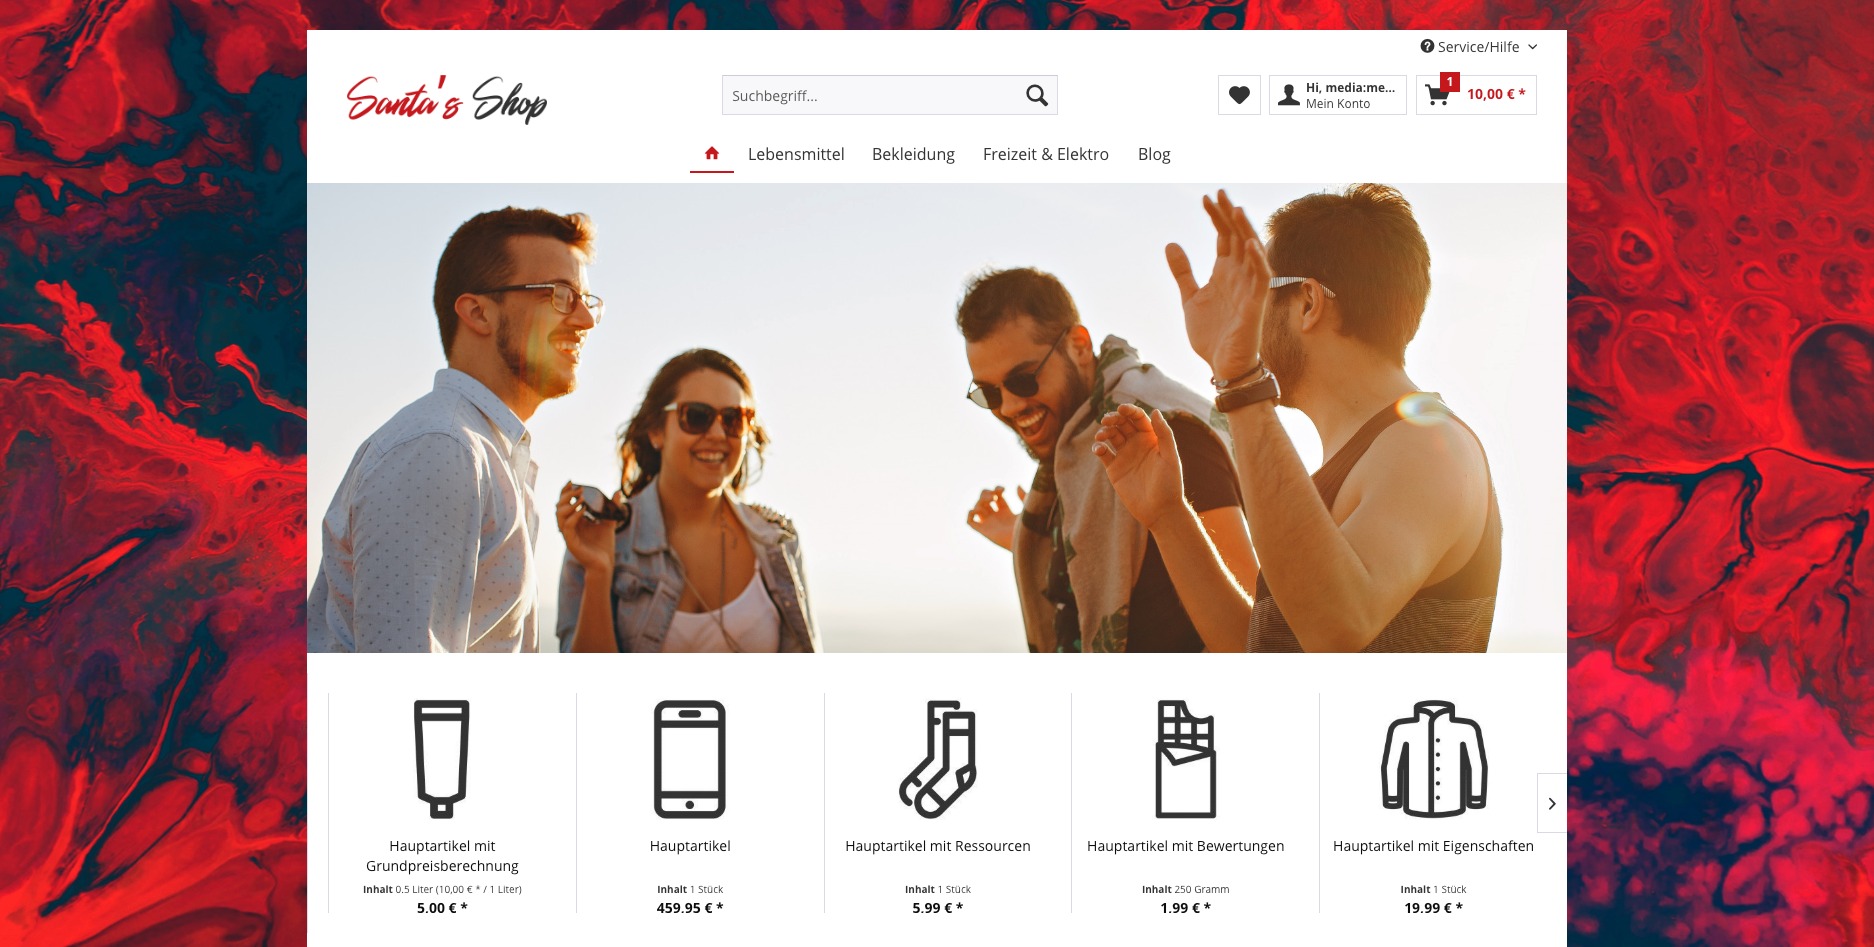This screenshot has height=947, width=1874.
Task: Click the Santa's Shop logo
Action: pyautogui.click(x=446, y=99)
